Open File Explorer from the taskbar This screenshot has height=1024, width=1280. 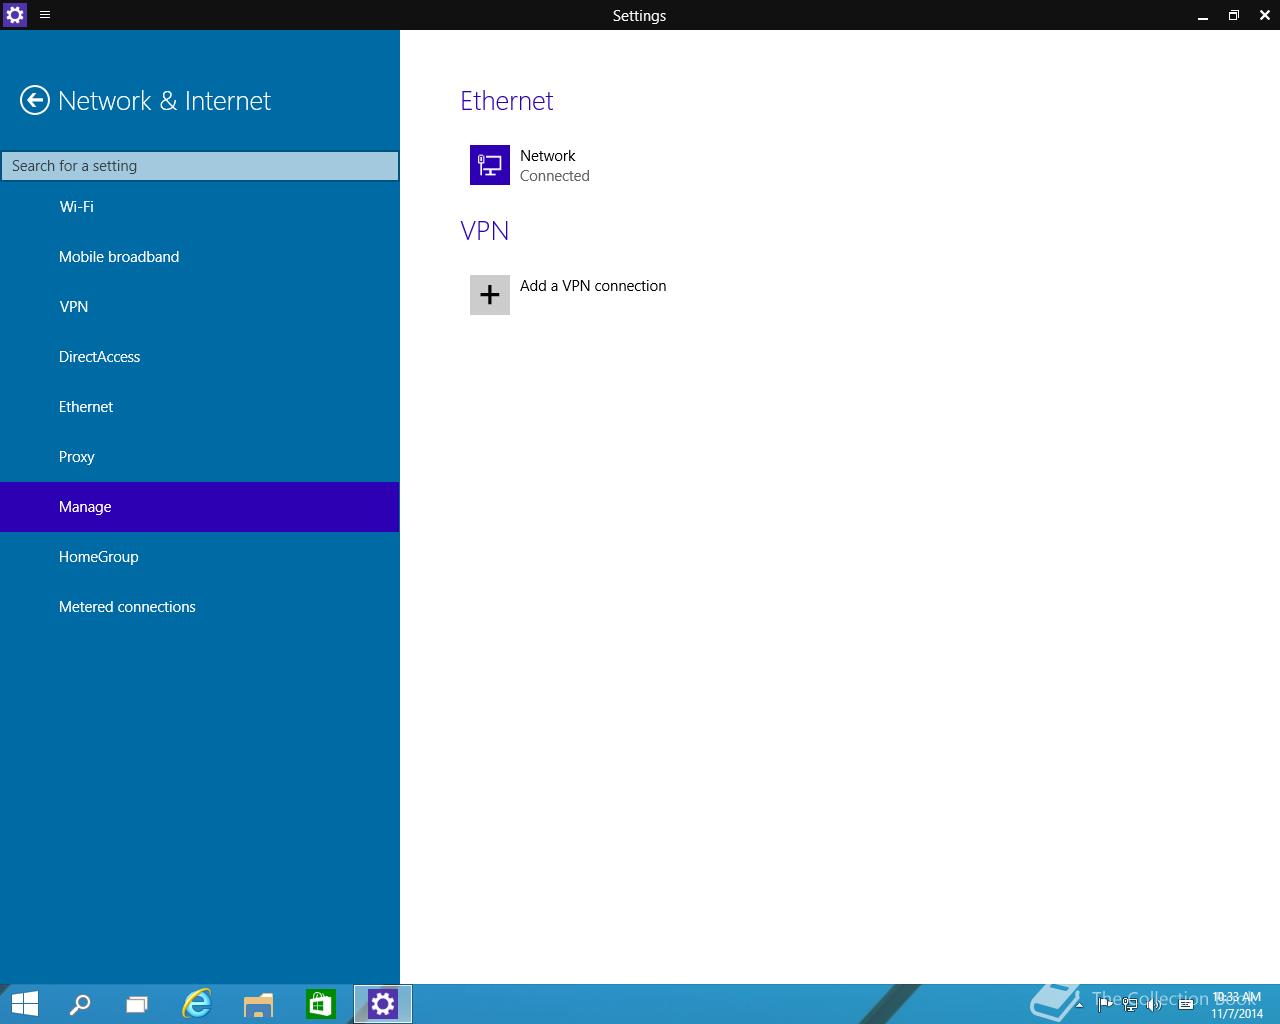(258, 1004)
